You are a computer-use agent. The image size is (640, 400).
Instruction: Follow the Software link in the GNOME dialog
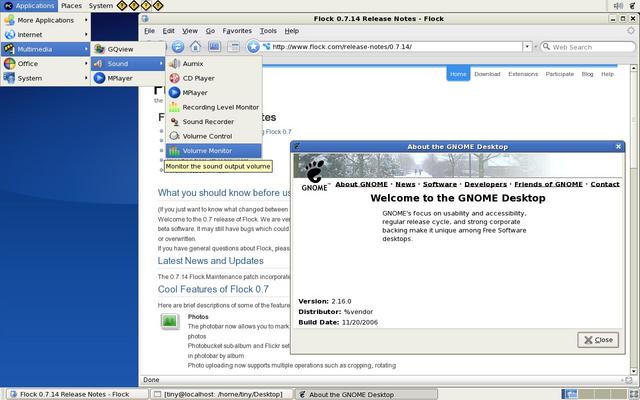[x=440, y=184]
